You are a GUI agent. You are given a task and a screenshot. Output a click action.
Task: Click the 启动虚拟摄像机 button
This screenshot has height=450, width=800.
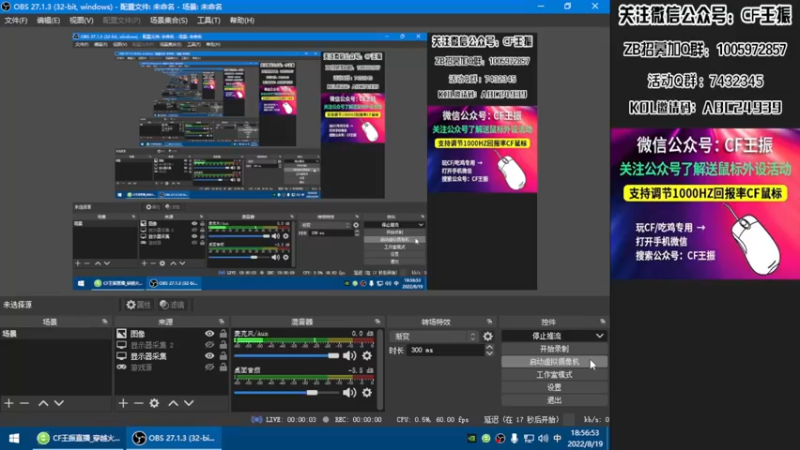coord(554,362)
